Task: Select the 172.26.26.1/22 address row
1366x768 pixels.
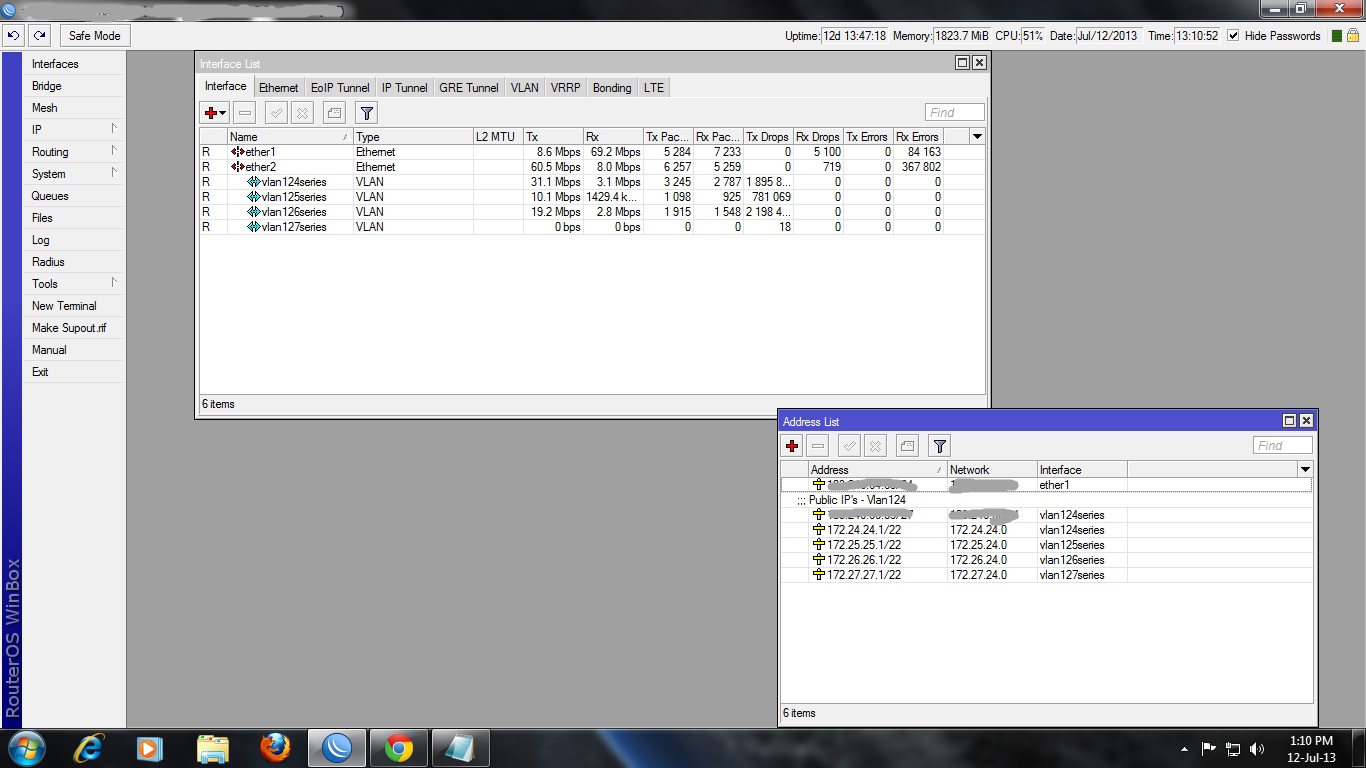Action: point(1046,560)
